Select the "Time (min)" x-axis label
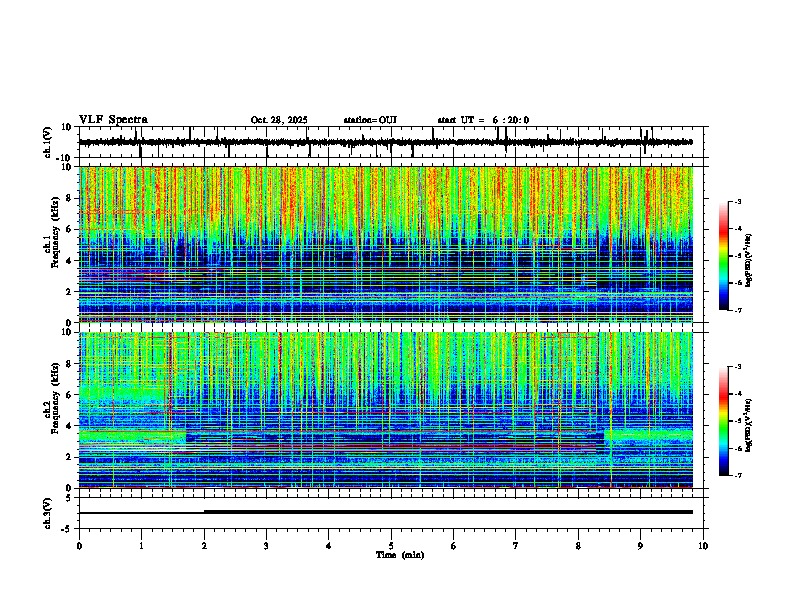This screenshot has height=612, width=792. [400, 555]
